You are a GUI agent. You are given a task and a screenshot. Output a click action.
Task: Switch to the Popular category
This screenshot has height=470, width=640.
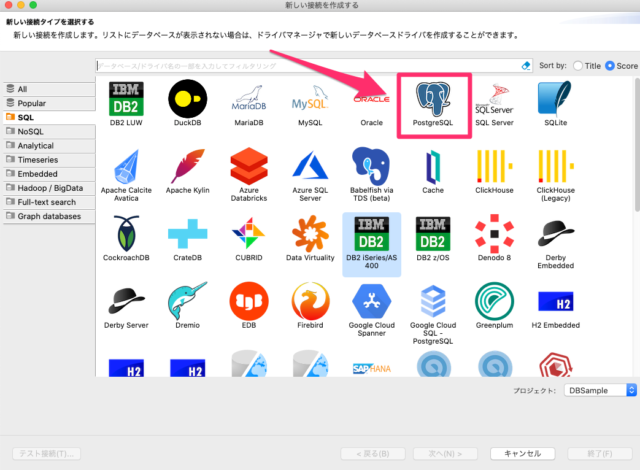49,103
